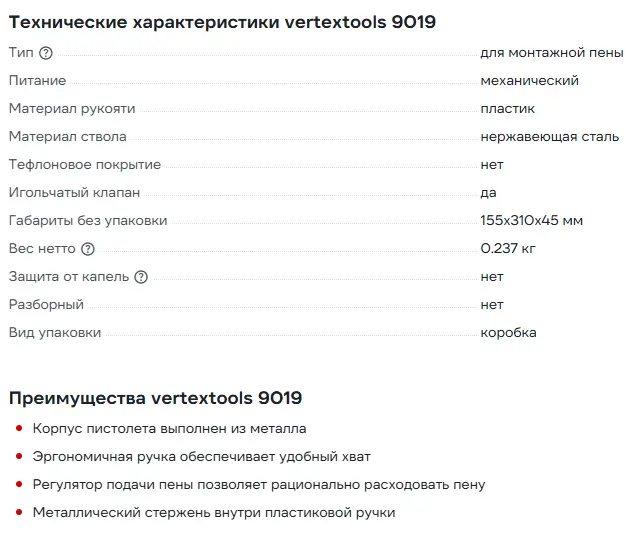
Task: Click the Регулятор подачи пены advantage line
Action: point(259,485)
